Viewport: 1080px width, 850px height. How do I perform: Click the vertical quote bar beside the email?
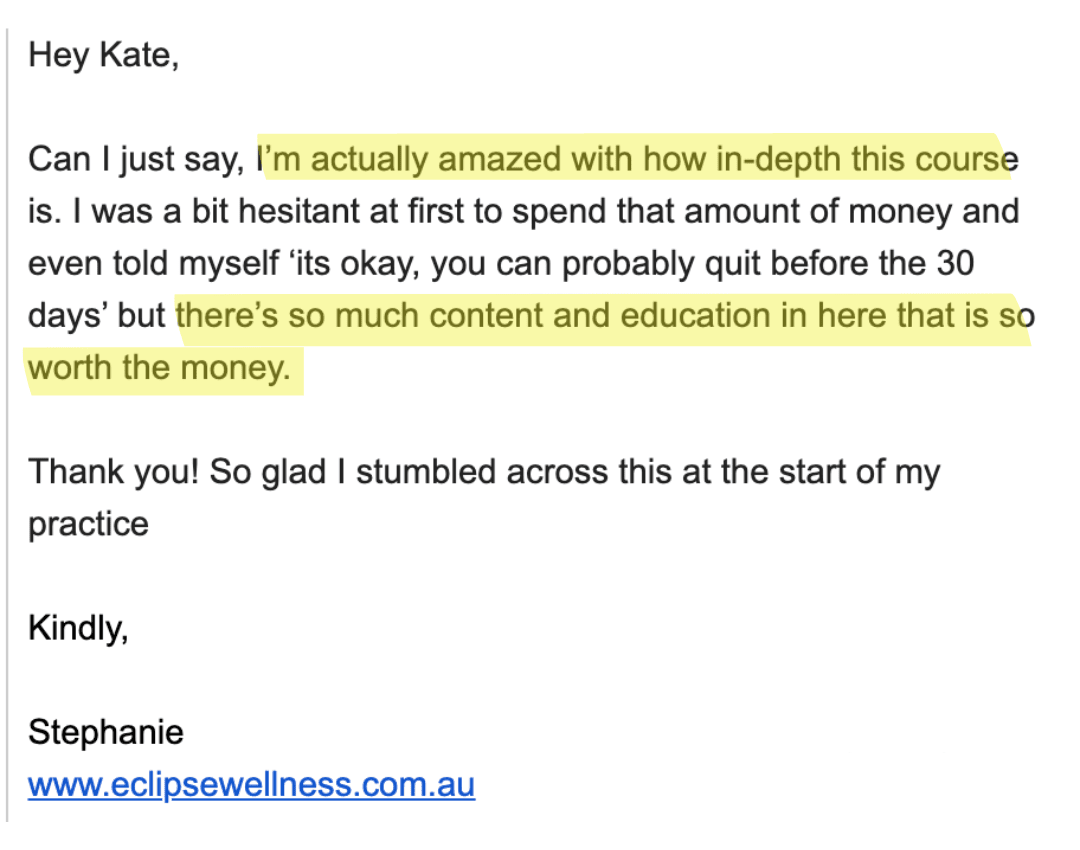click(7, 425)
